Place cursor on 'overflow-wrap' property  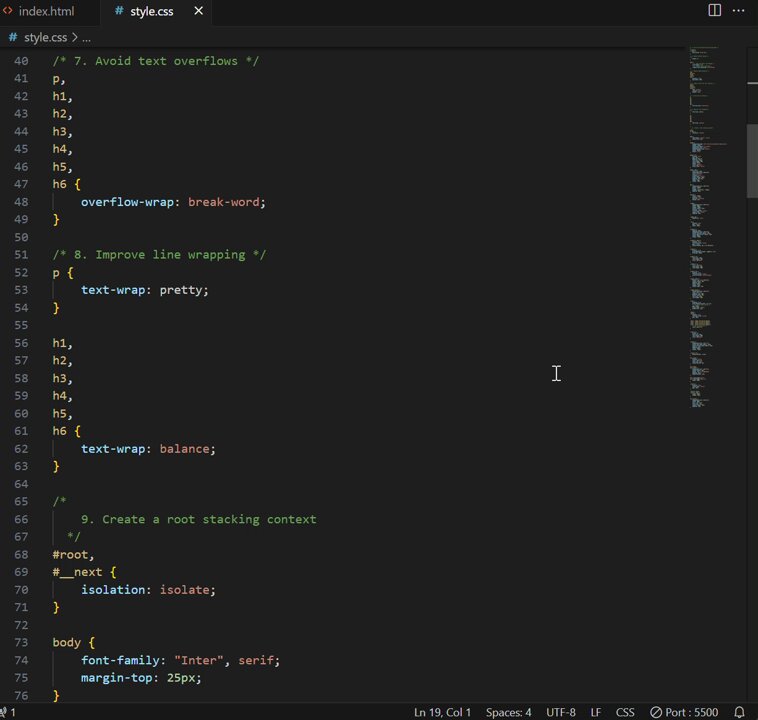(127, 202)
